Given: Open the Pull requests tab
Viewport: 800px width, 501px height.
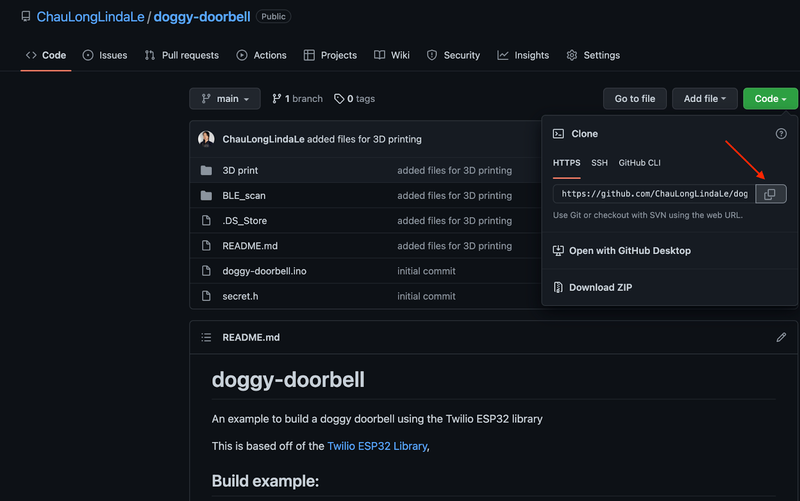Looking at the screenshot, I should click(182, 55).
